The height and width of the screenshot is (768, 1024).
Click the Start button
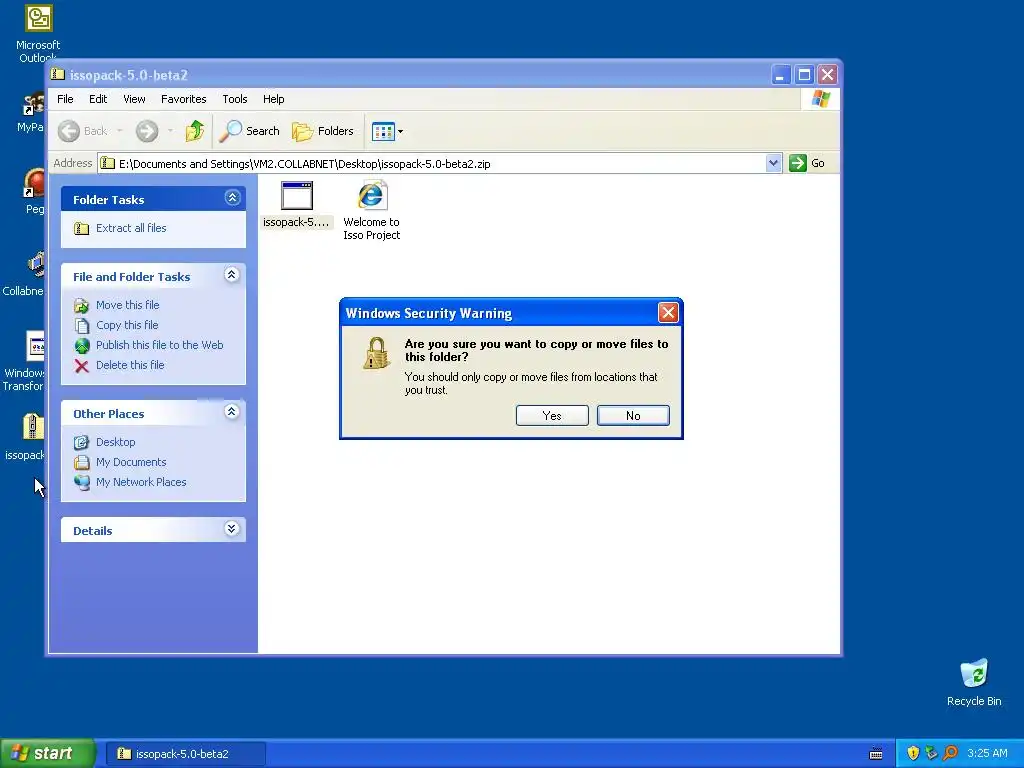click(47, 753)
